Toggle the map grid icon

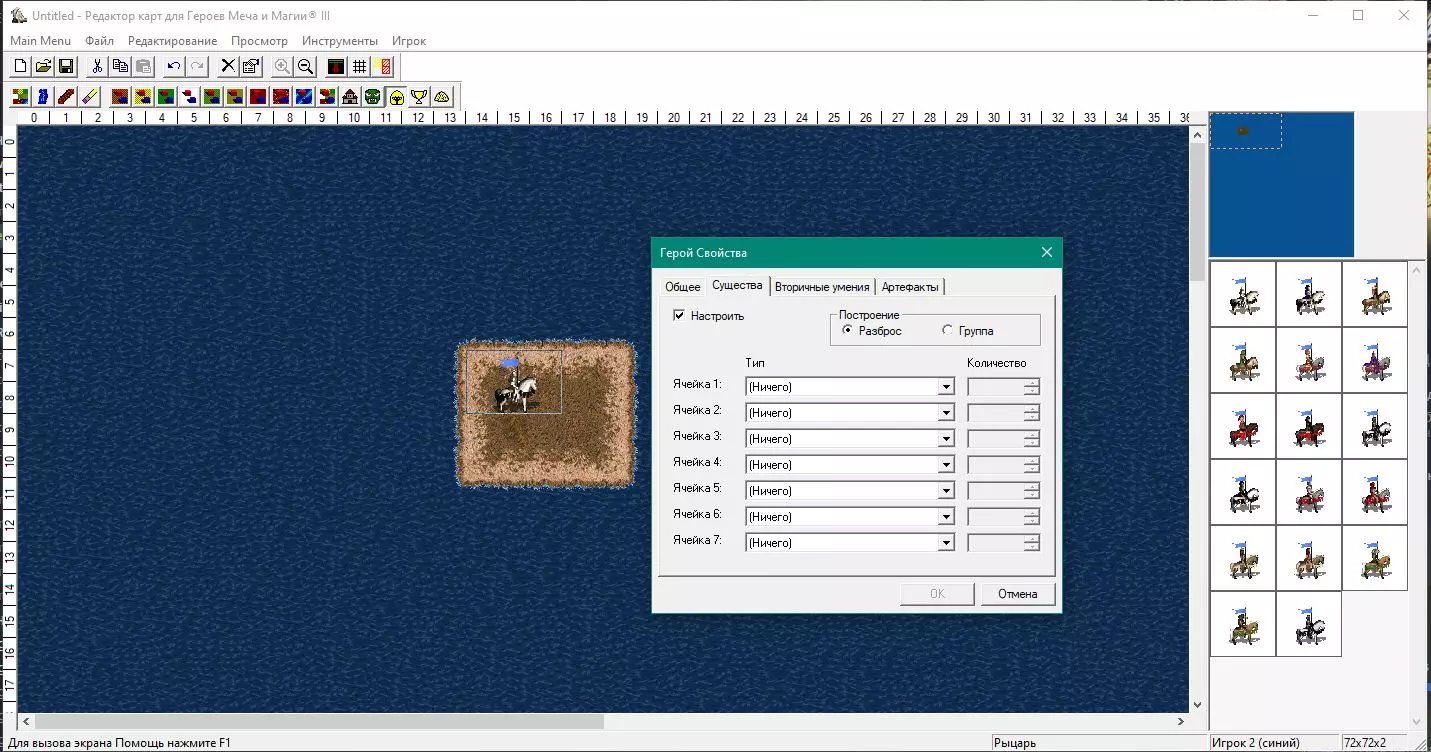360,67
